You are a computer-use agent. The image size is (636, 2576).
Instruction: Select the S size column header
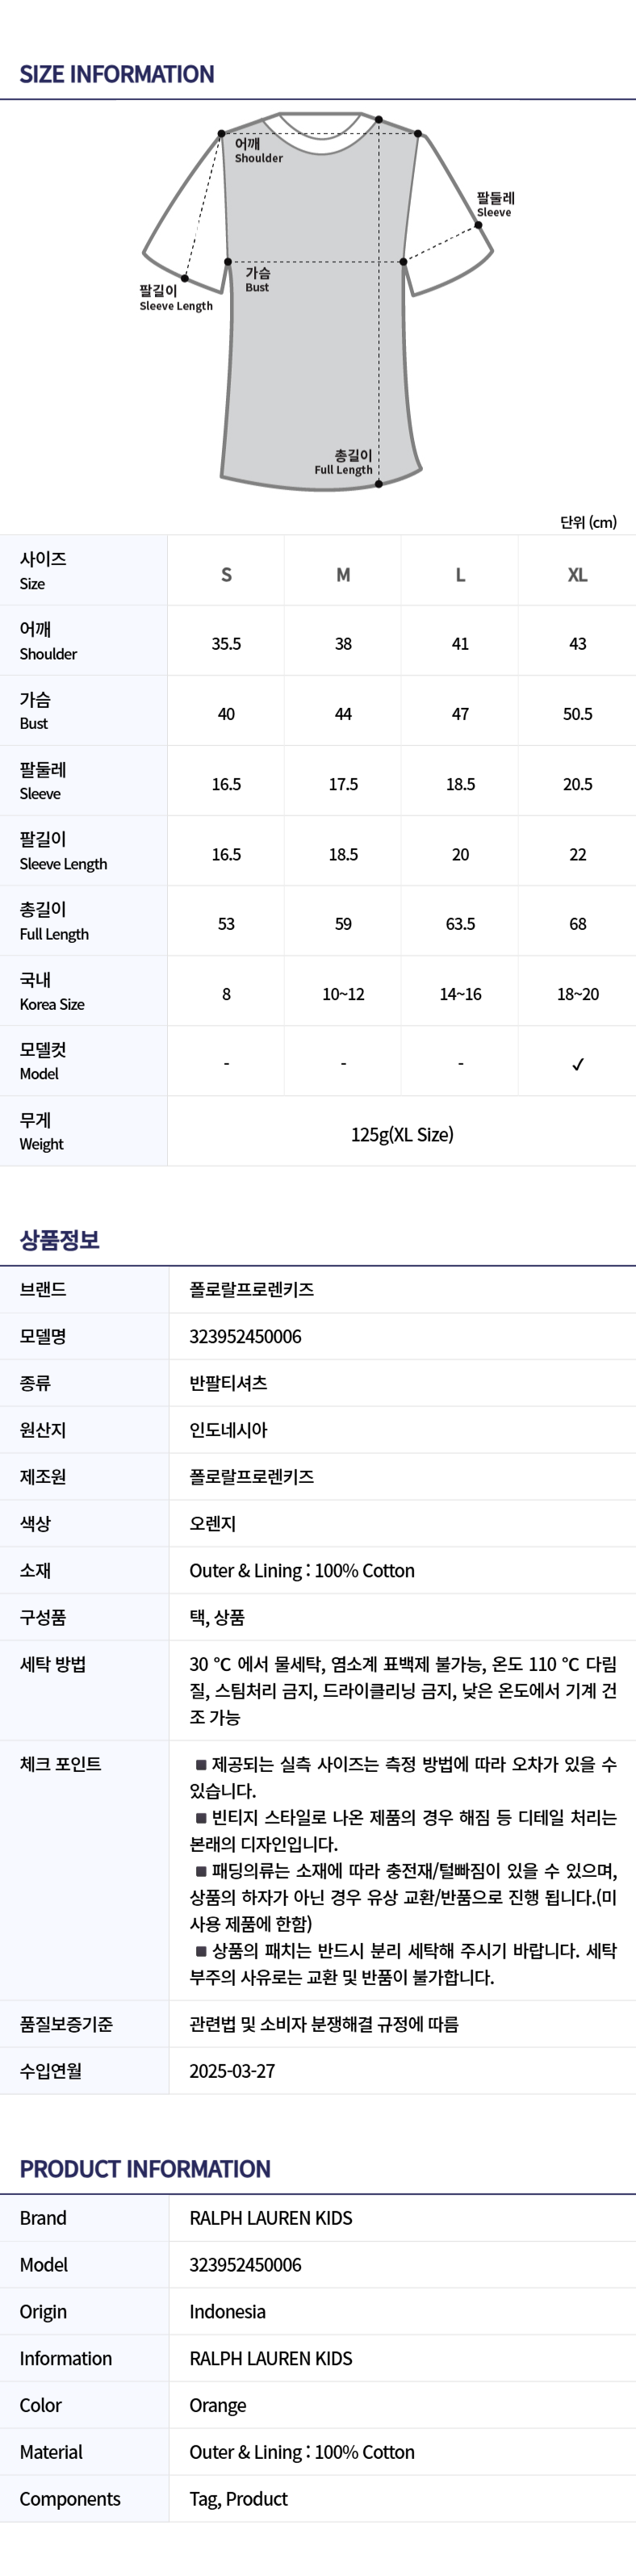(226, 574)
